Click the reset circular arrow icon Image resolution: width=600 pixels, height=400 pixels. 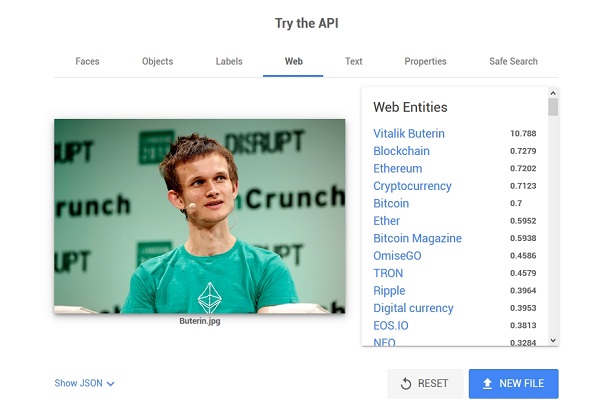click(406, 384)
